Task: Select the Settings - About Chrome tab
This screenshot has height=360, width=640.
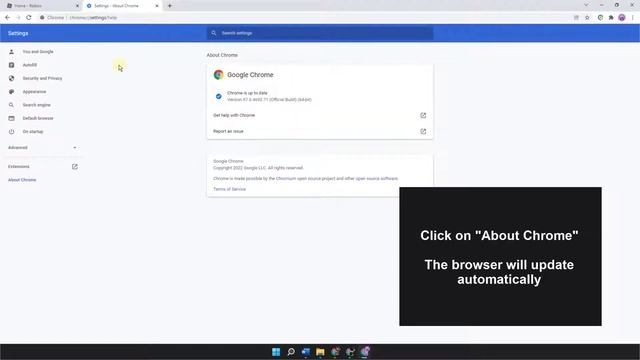Action: [122, 6]
